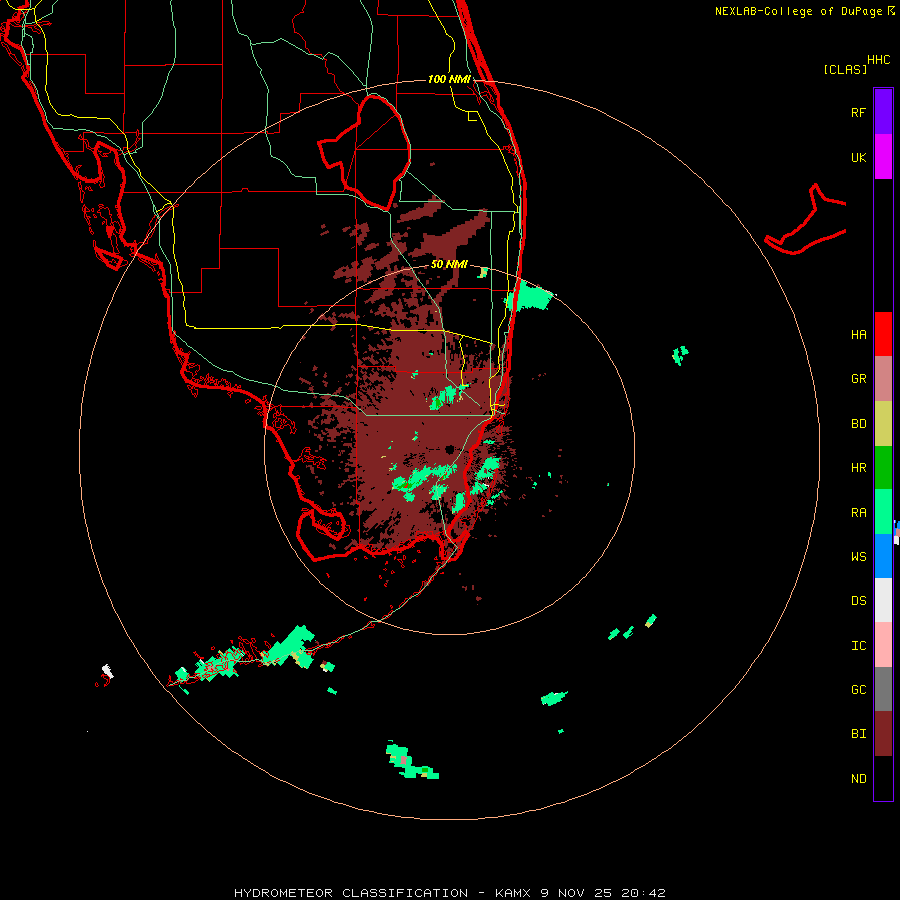Click the IC light pink legend swatch
The image size is (900, 900).
883,645
